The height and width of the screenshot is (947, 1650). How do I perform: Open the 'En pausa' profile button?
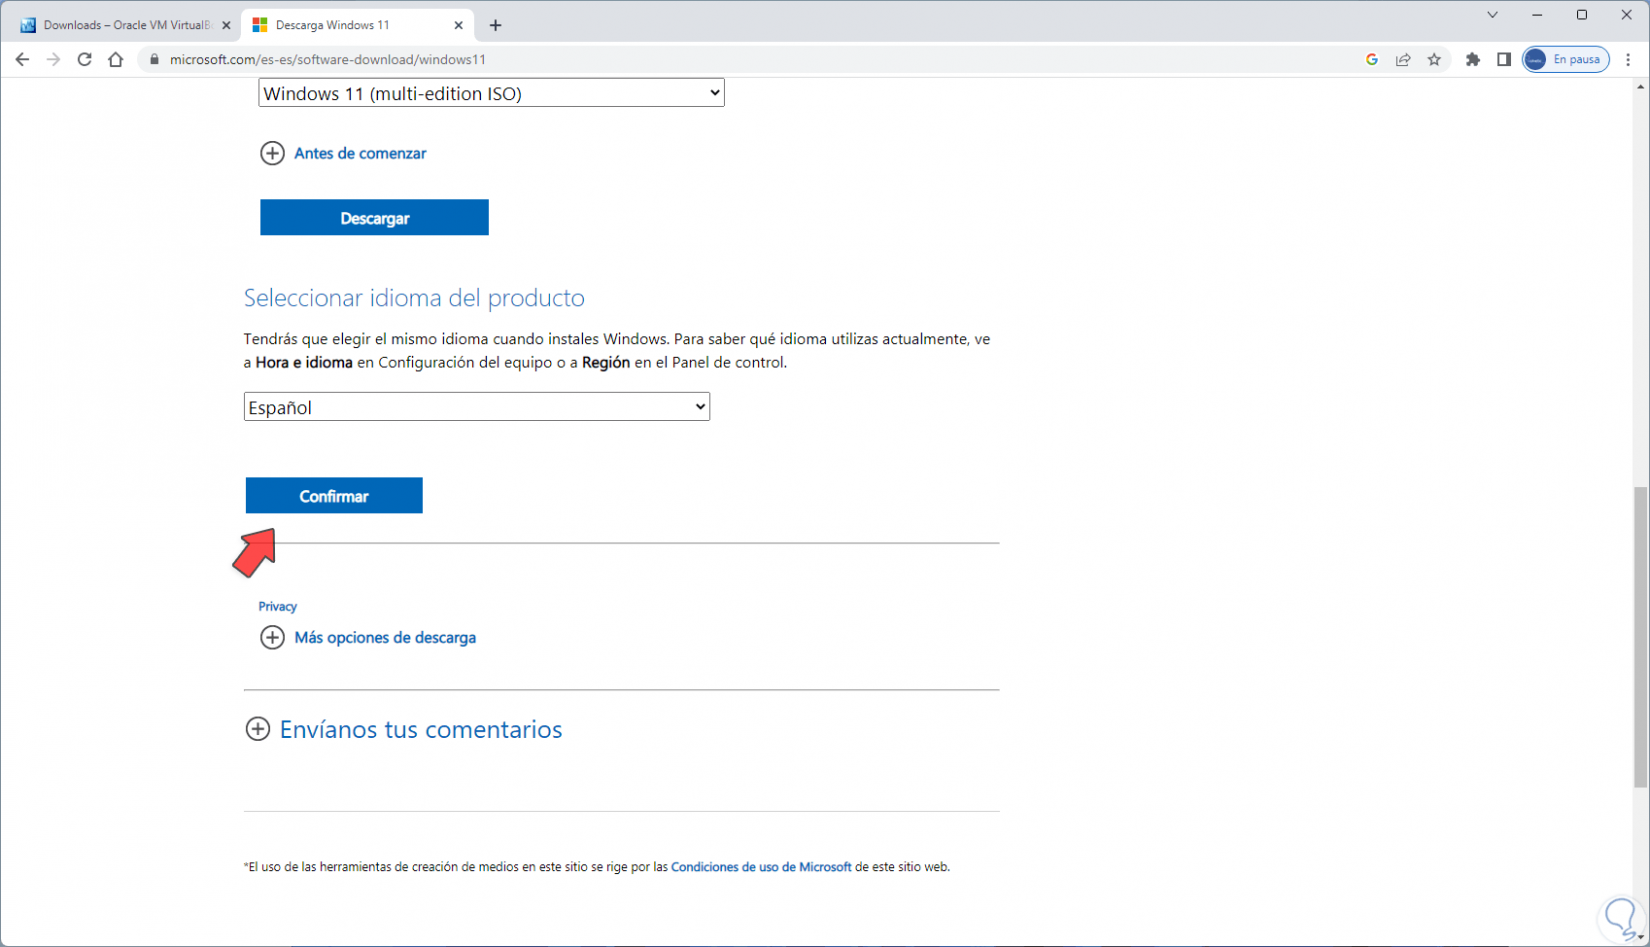1566,59
